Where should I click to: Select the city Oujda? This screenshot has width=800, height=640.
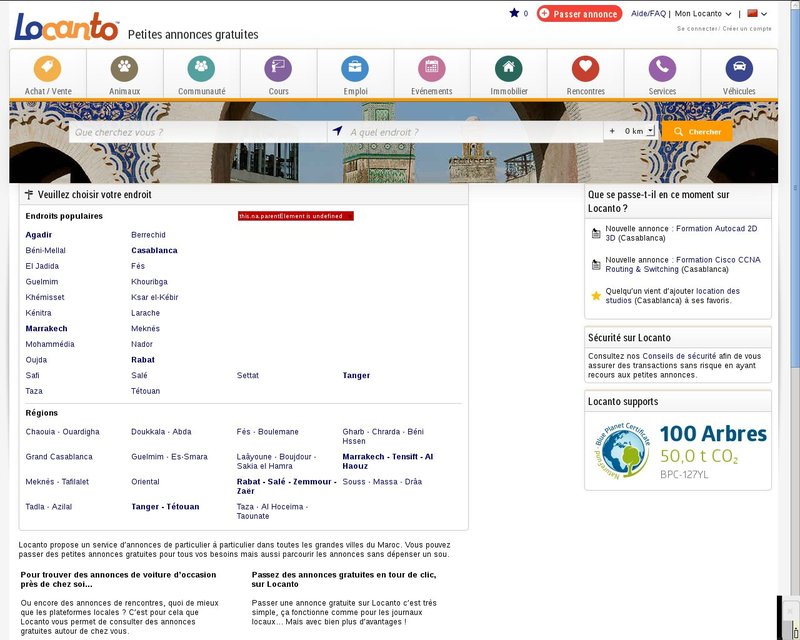(x=36, y=360)
